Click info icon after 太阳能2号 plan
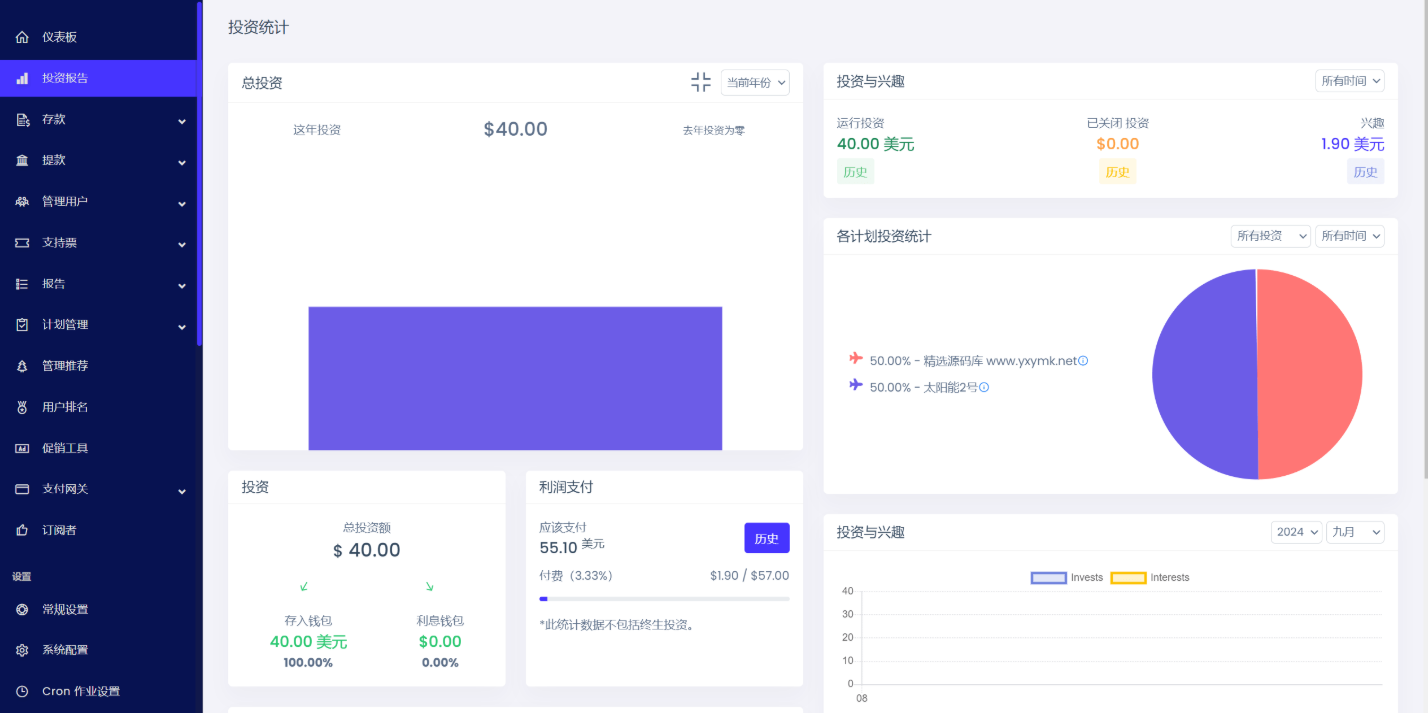Viewport: 1428px width, 713px height. [x=984, y=387]
